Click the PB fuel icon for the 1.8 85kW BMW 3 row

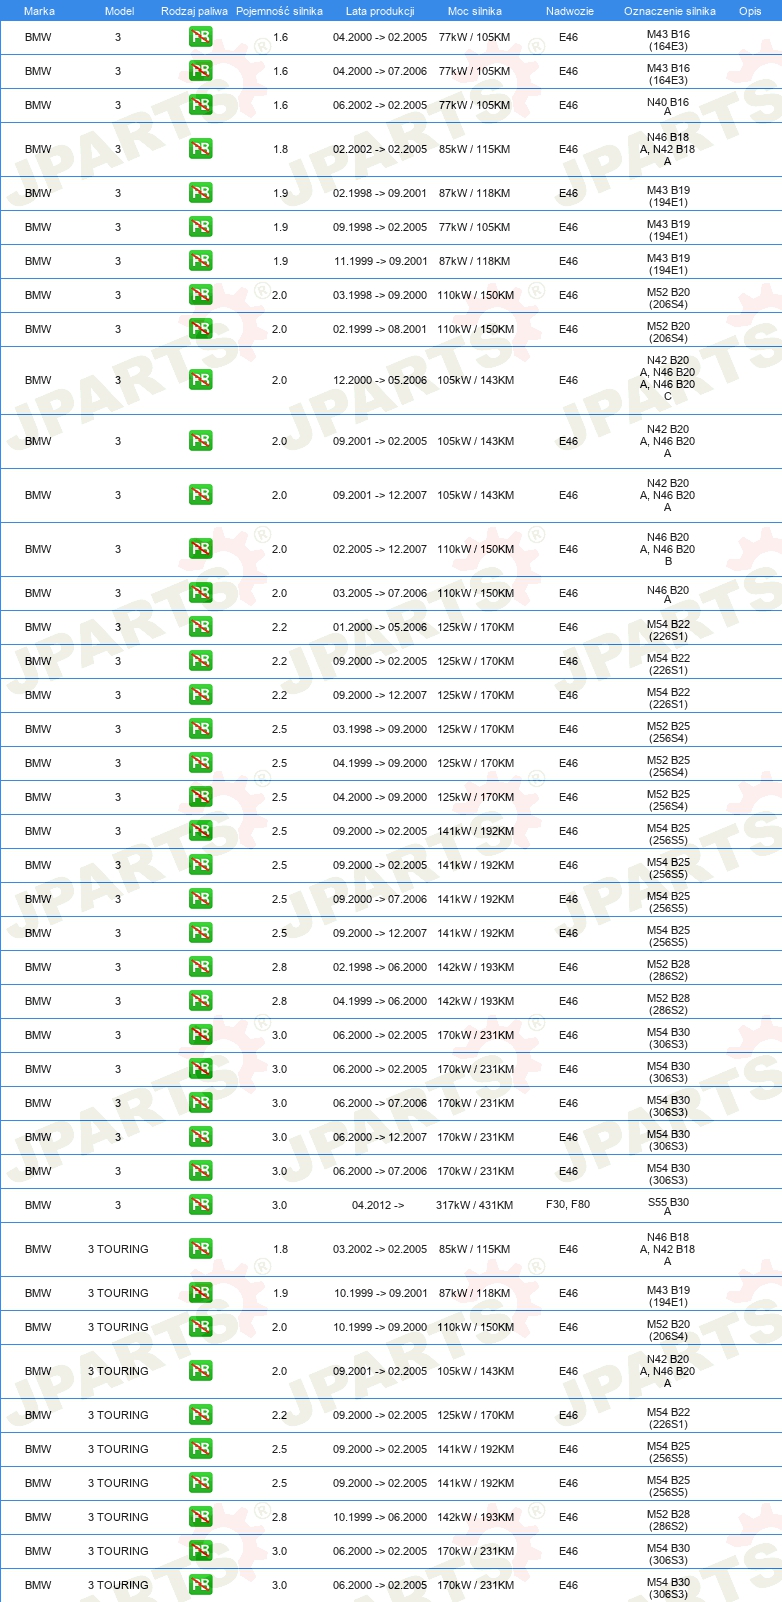tap(200, 149)
